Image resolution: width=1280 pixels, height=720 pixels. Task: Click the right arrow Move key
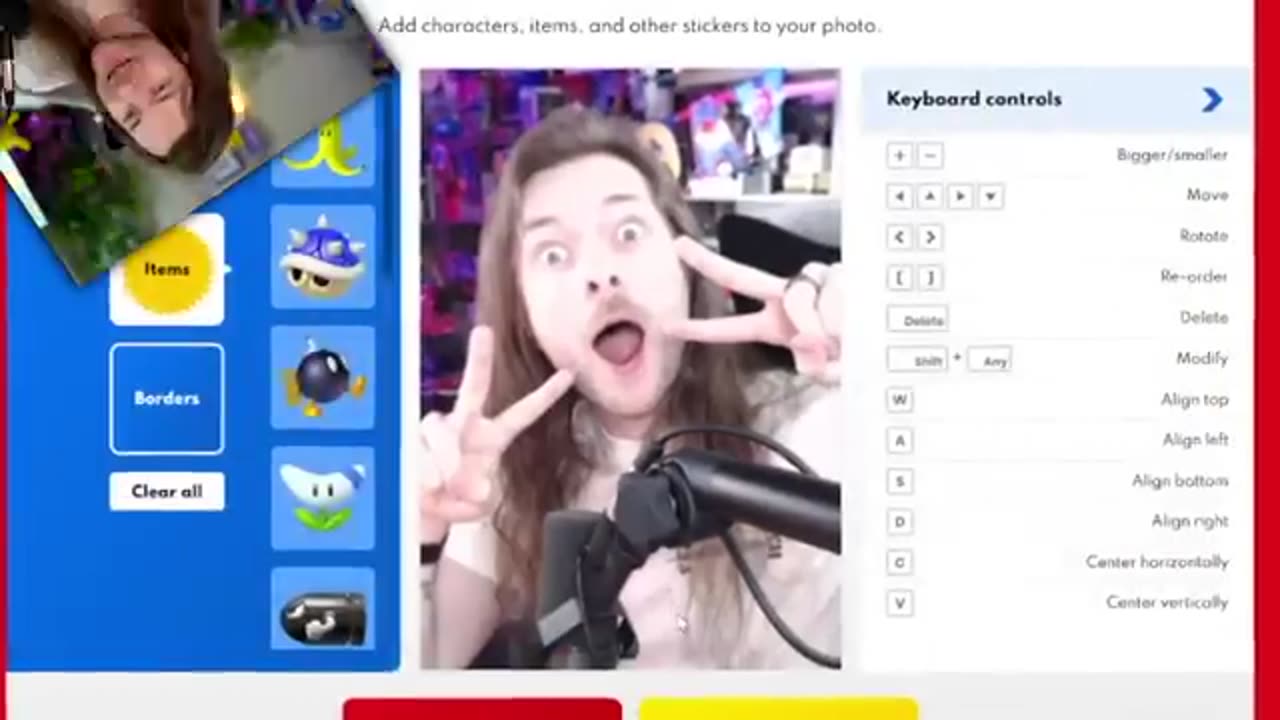pyautogui.click(x=960, y=196)
